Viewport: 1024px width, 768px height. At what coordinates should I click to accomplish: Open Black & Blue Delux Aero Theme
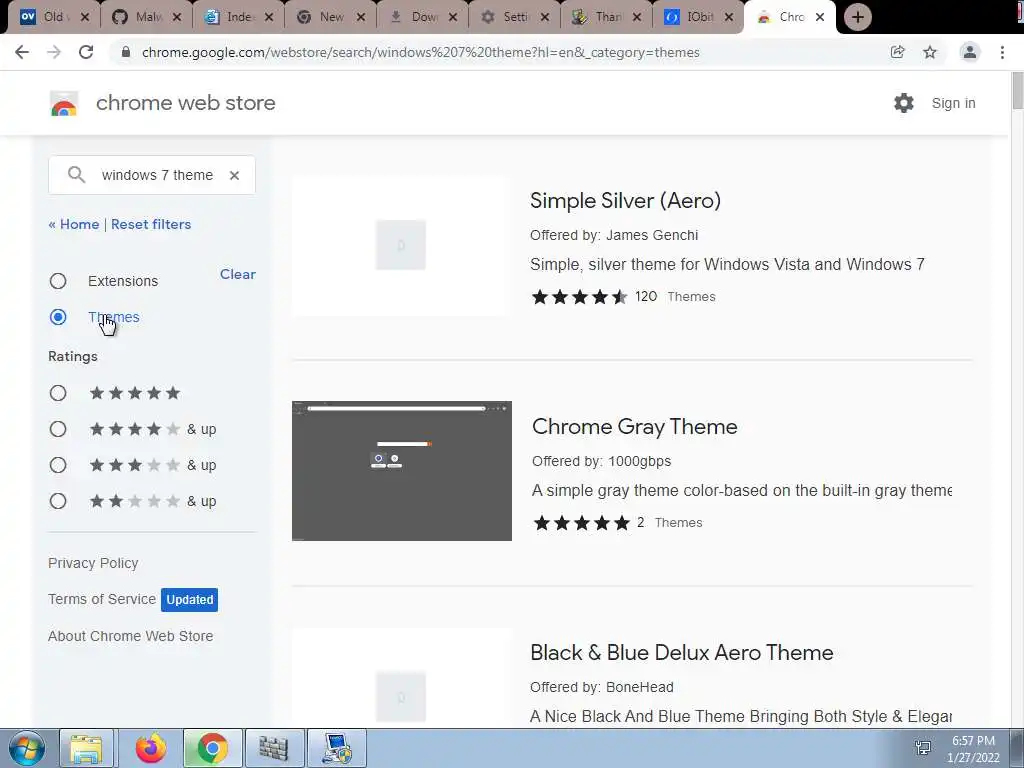pyautogui.click(x=681, y=652)
